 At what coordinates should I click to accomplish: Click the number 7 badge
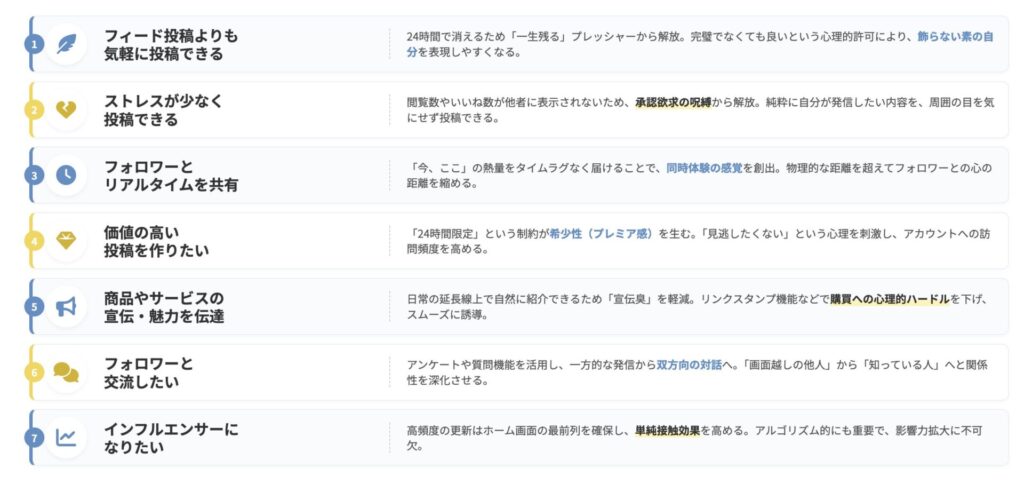point(35,438)
